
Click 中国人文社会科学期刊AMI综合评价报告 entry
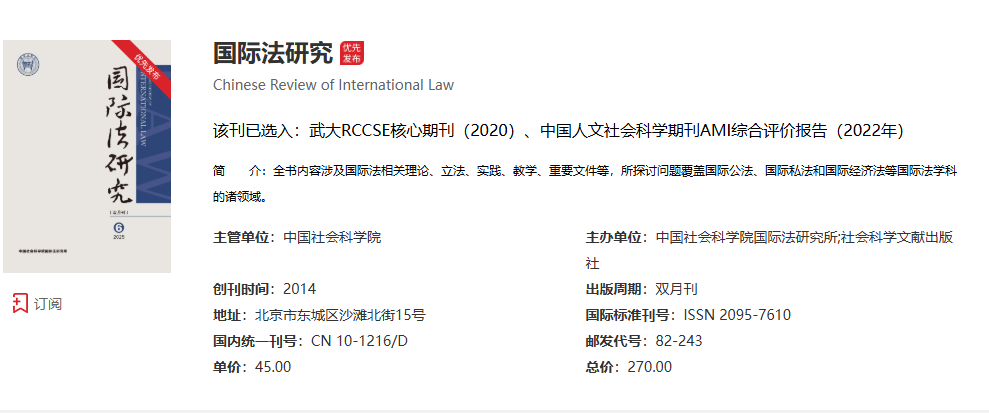[722, 131]
